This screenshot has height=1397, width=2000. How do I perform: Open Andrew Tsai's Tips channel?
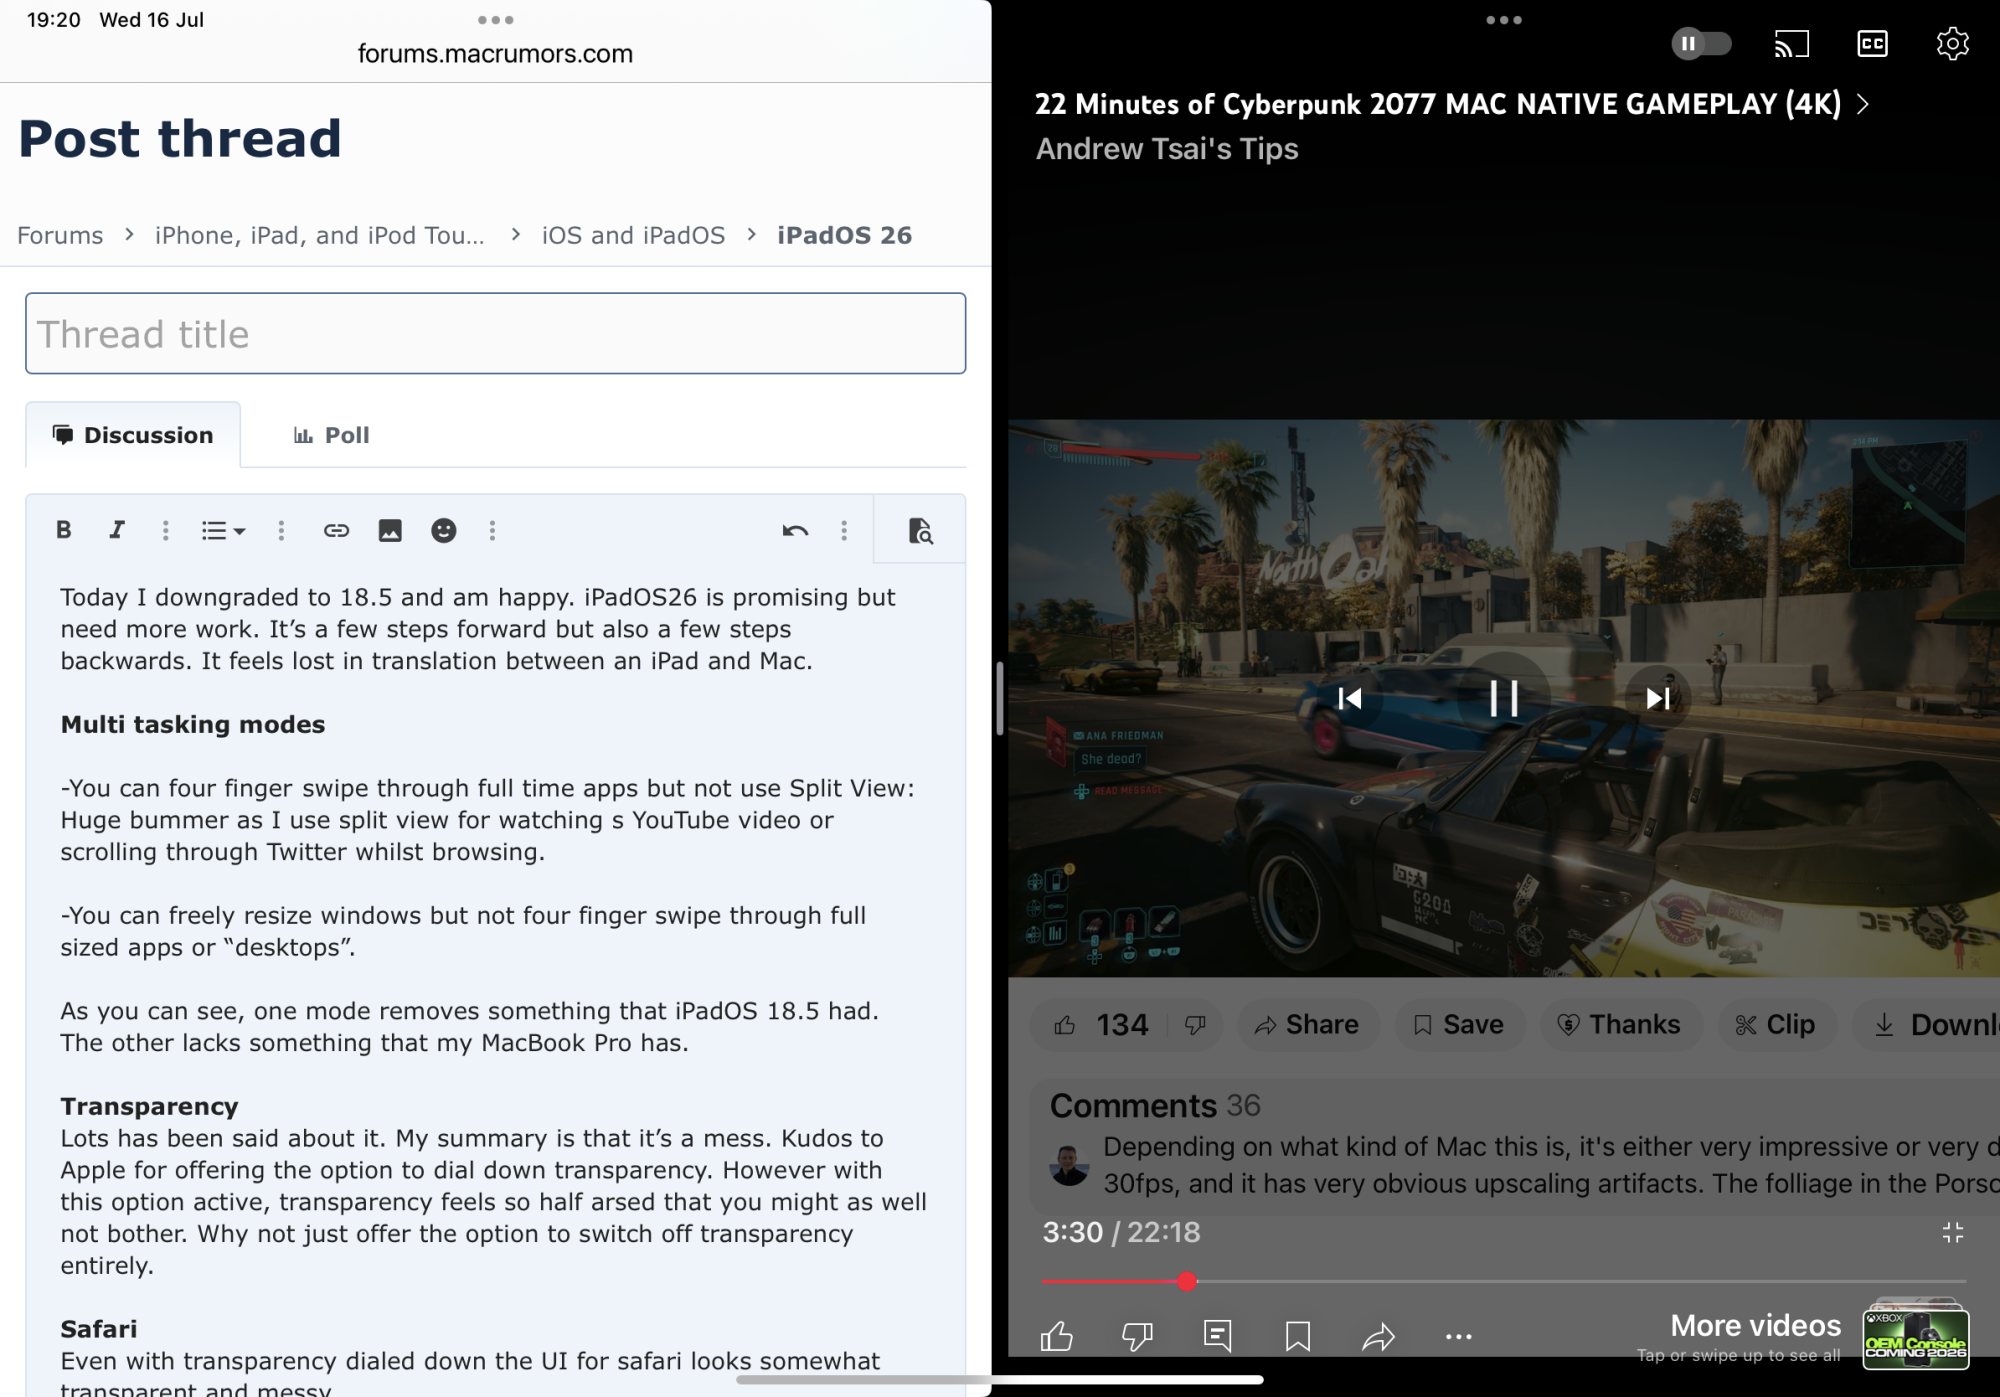pos(1167,149)
